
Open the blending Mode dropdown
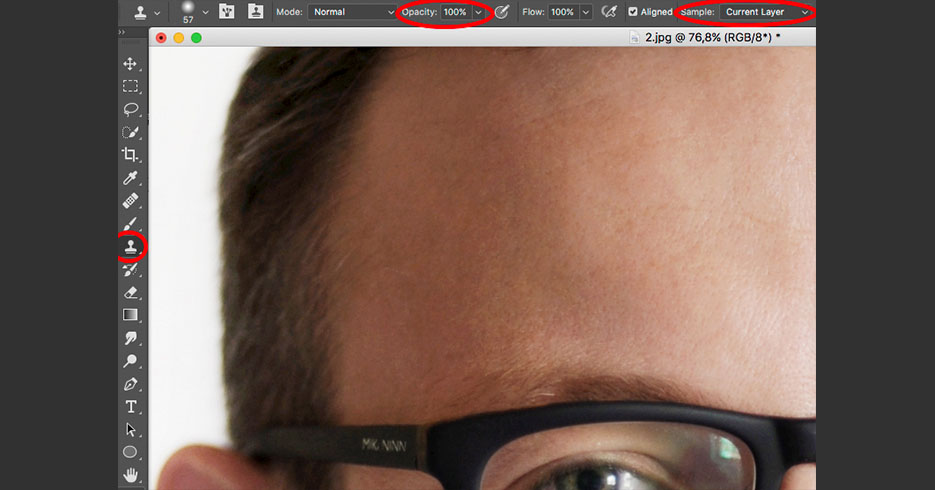pos(351,12)
